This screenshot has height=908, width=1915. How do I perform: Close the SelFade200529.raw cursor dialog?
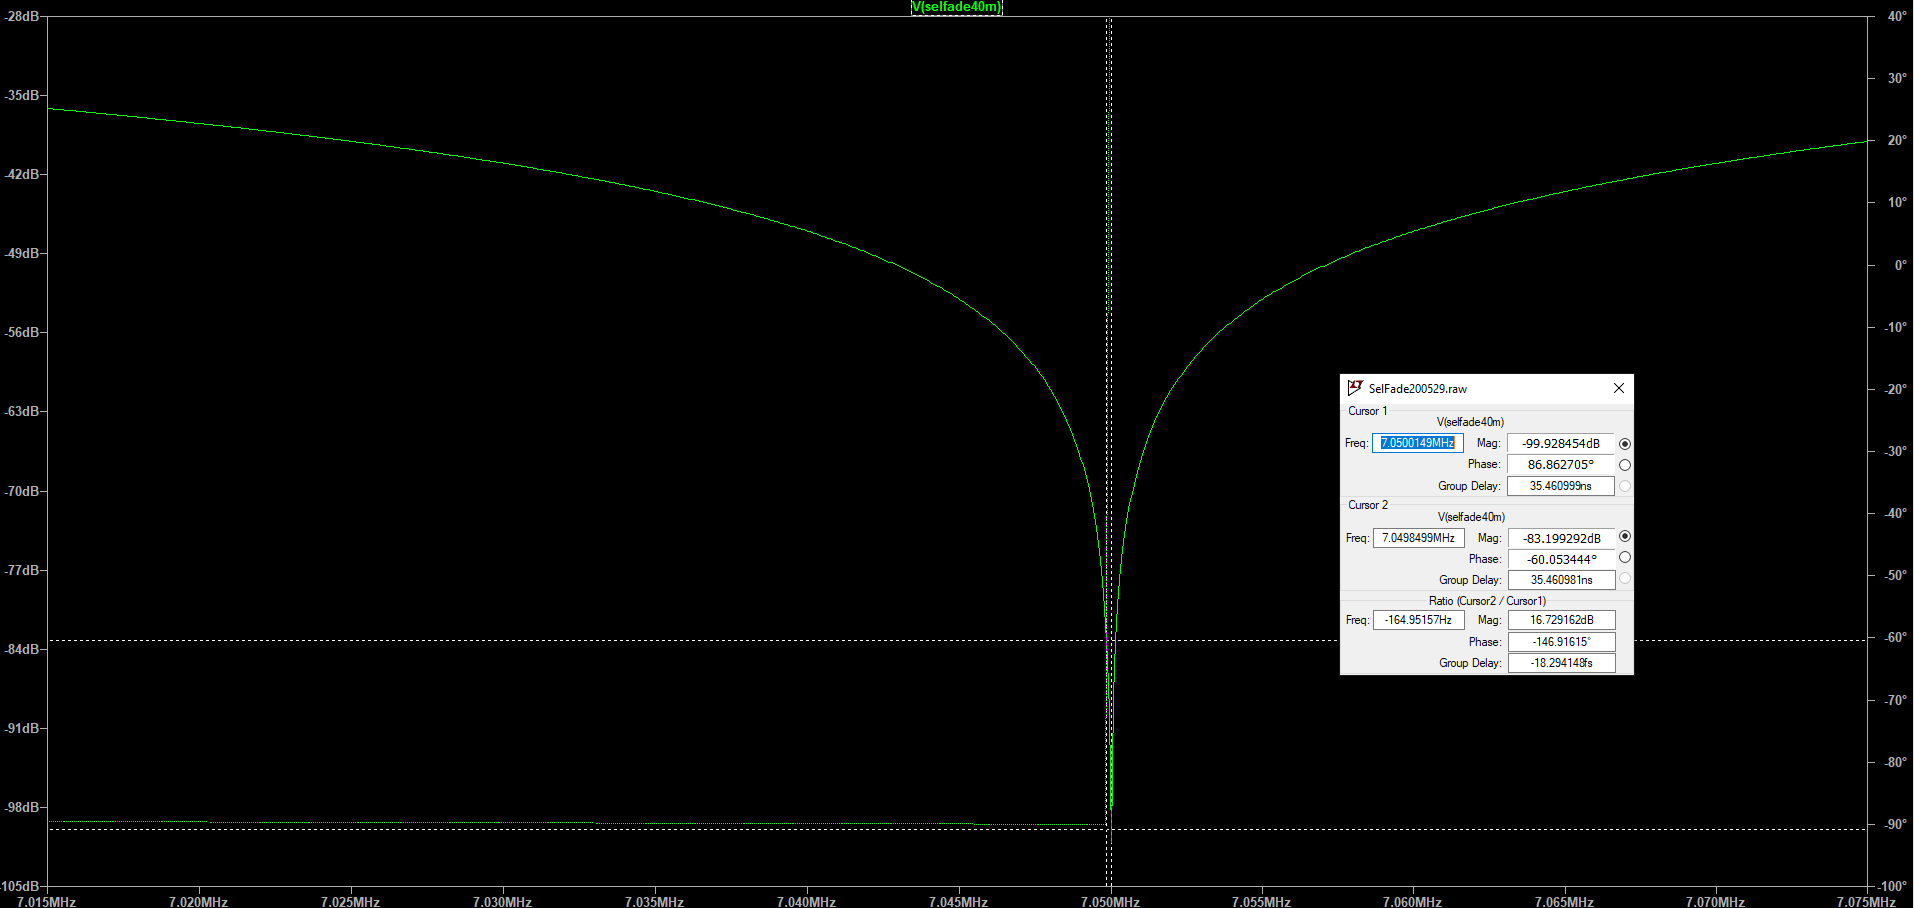pyautogui.click(x=1619, y=388)
